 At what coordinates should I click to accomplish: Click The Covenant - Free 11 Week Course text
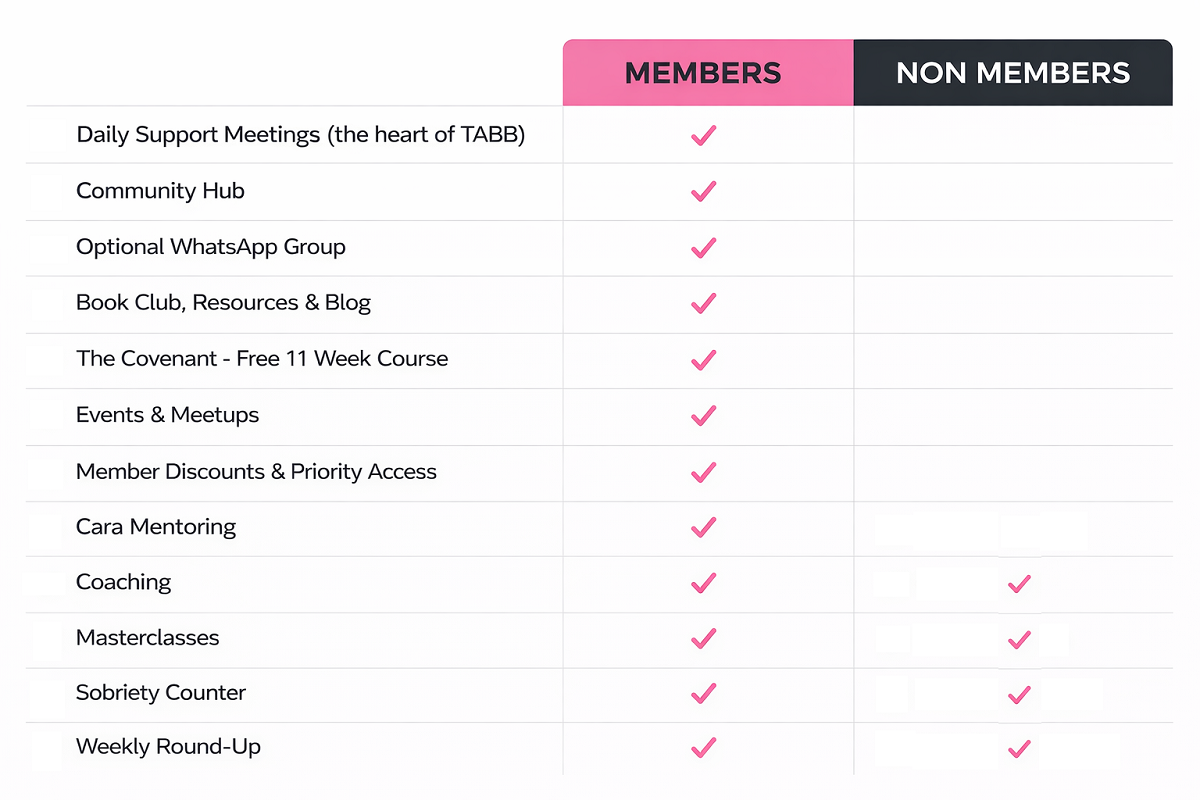[262, 359]
